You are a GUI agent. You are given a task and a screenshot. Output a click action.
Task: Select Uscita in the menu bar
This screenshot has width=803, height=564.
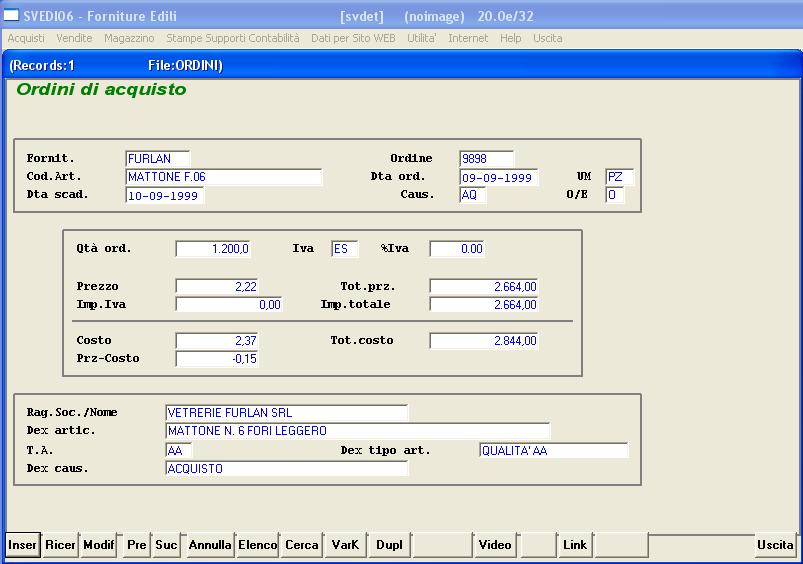(547, 38)
